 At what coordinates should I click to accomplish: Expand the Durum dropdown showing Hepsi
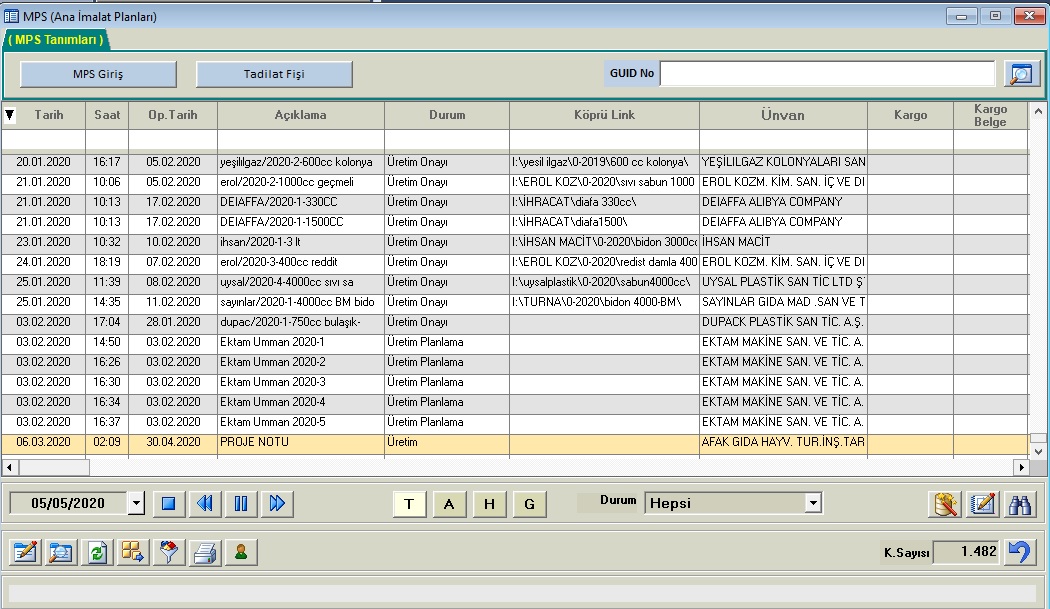813,503
